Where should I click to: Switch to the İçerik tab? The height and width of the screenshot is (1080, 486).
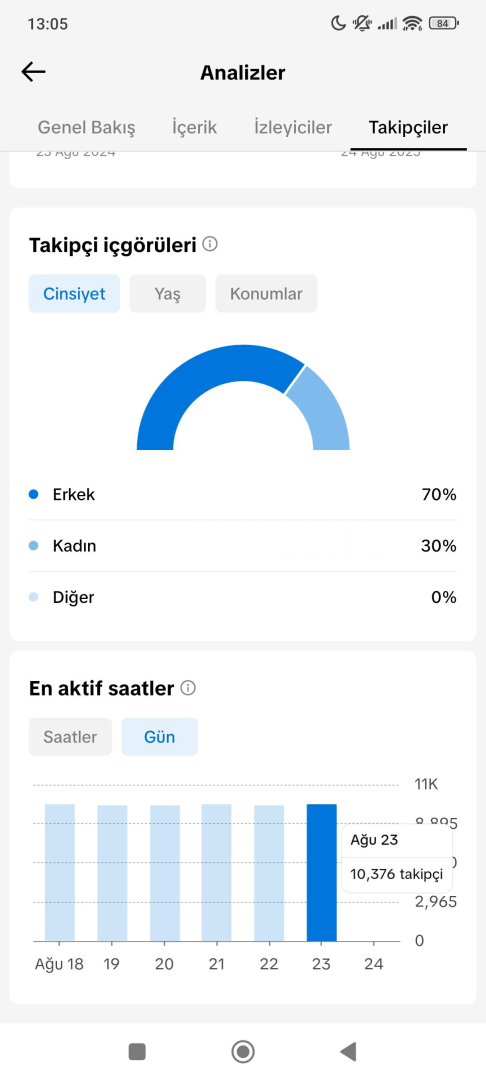pos(195,127)
